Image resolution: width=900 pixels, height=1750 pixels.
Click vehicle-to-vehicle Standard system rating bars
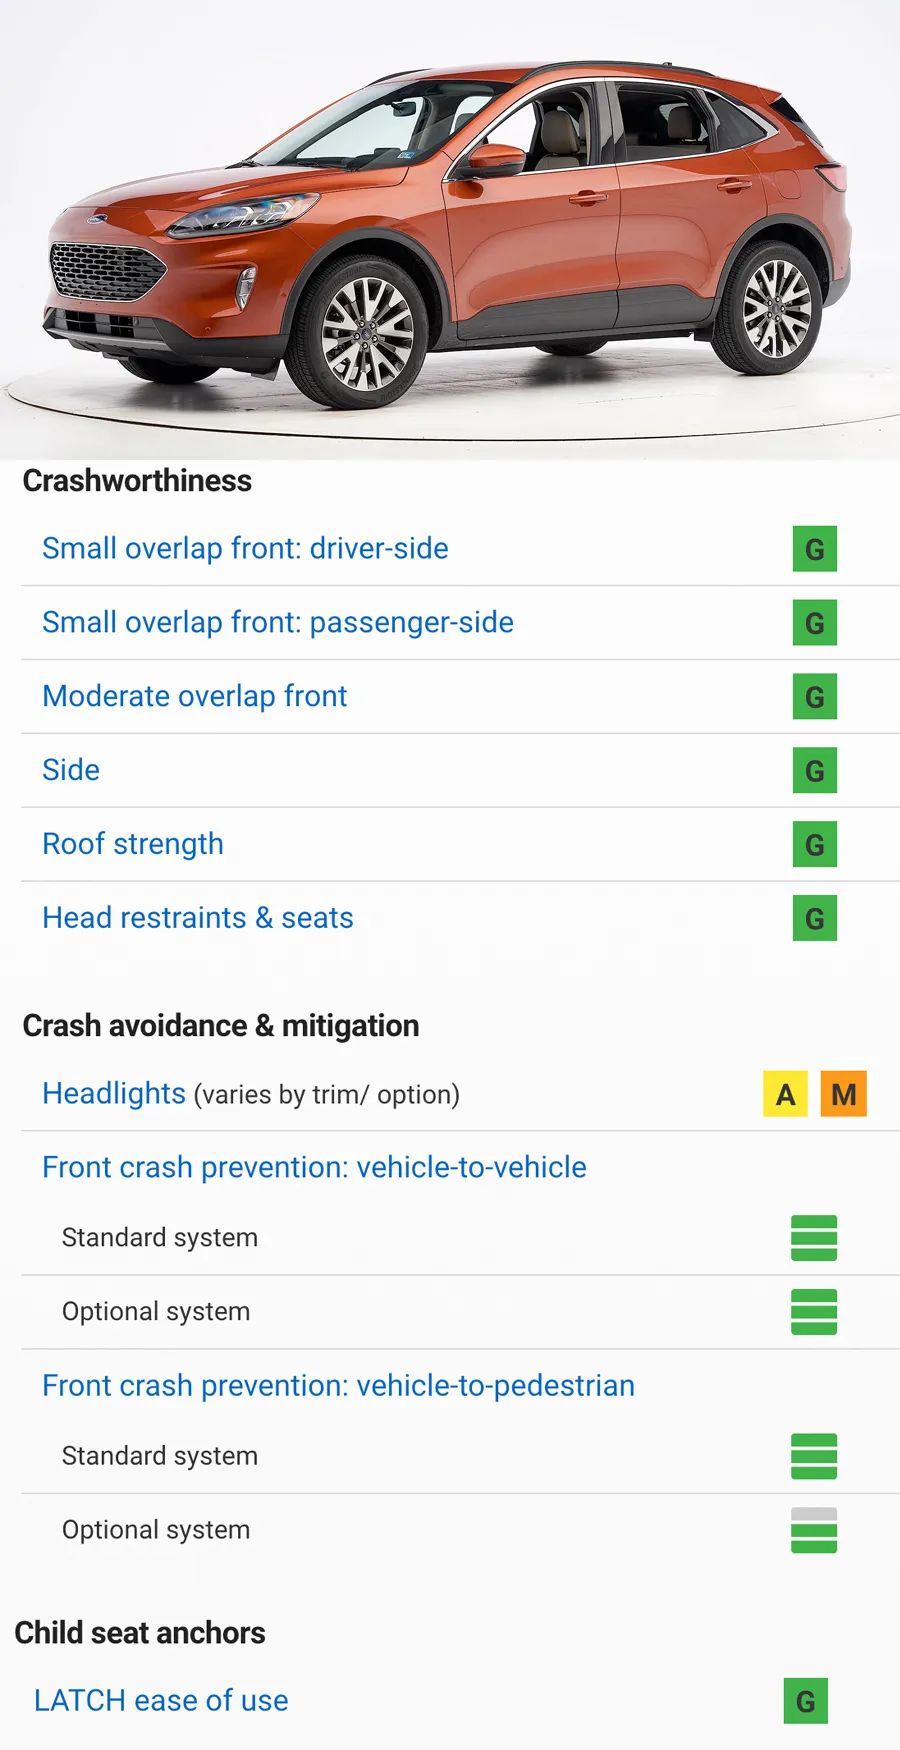click(x=813, y=1238)
